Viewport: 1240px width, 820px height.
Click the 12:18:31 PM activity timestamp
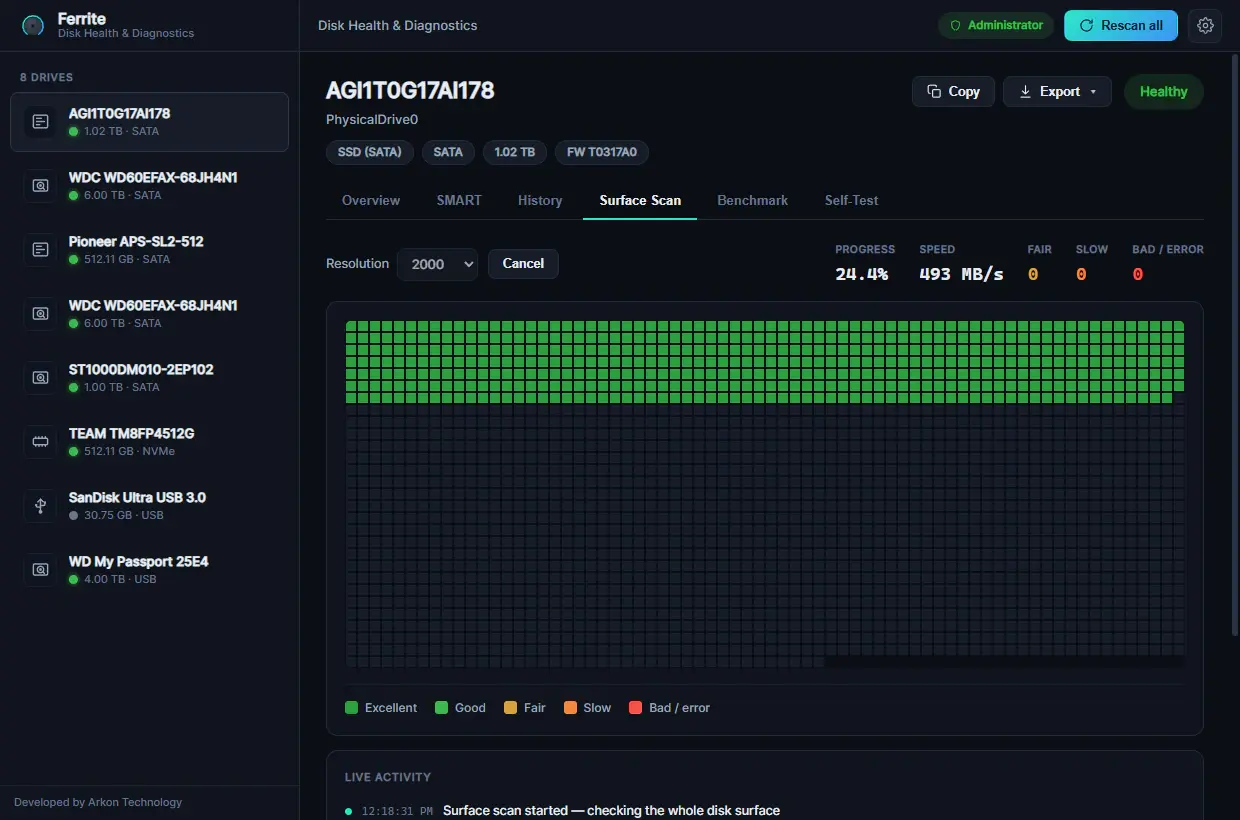pos(397,811)
